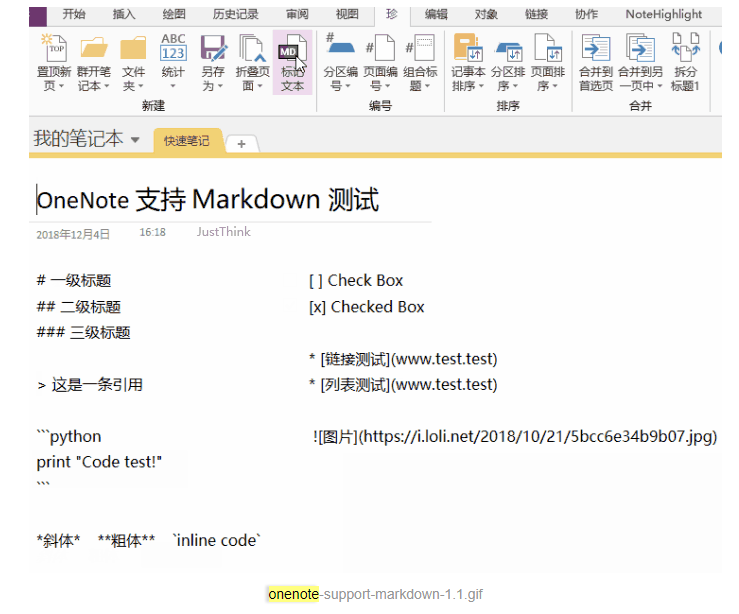Expand the 群开笔记本 dropdown arrow
Screen dimensions: 739x614
pos(107,86)
